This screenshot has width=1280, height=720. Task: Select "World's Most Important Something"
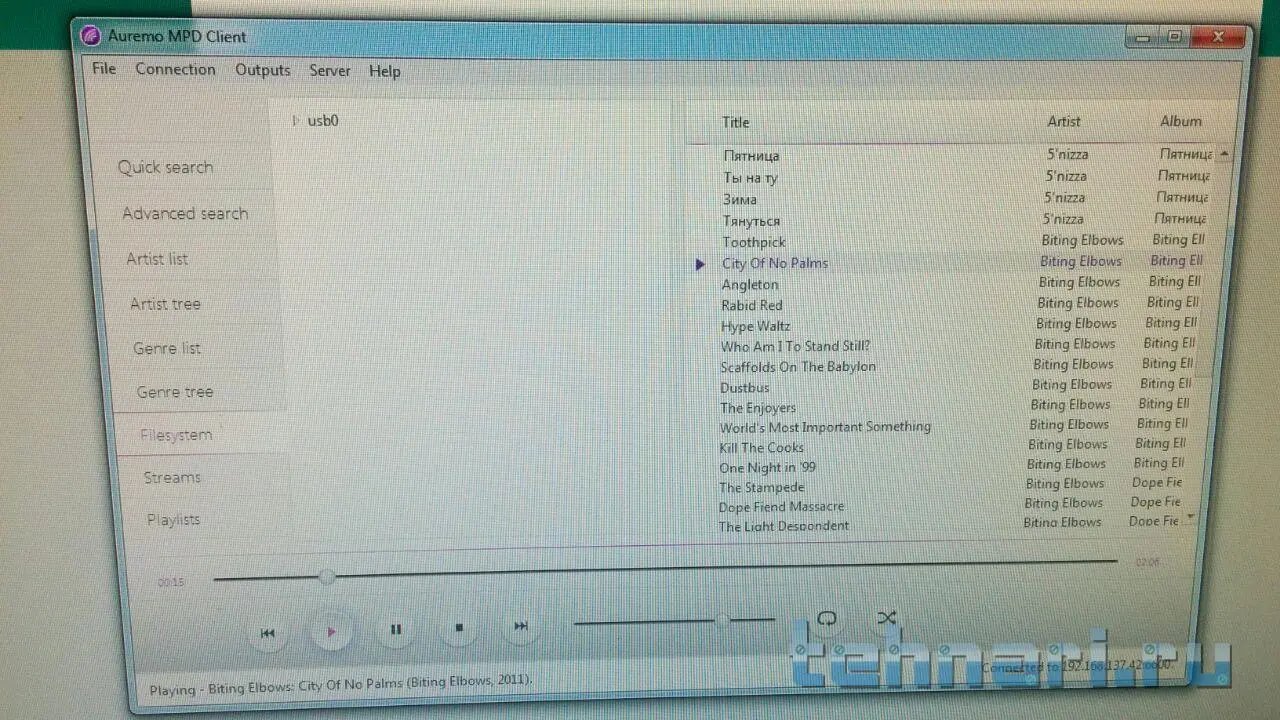pyautogui.click(x=826, y=427)
